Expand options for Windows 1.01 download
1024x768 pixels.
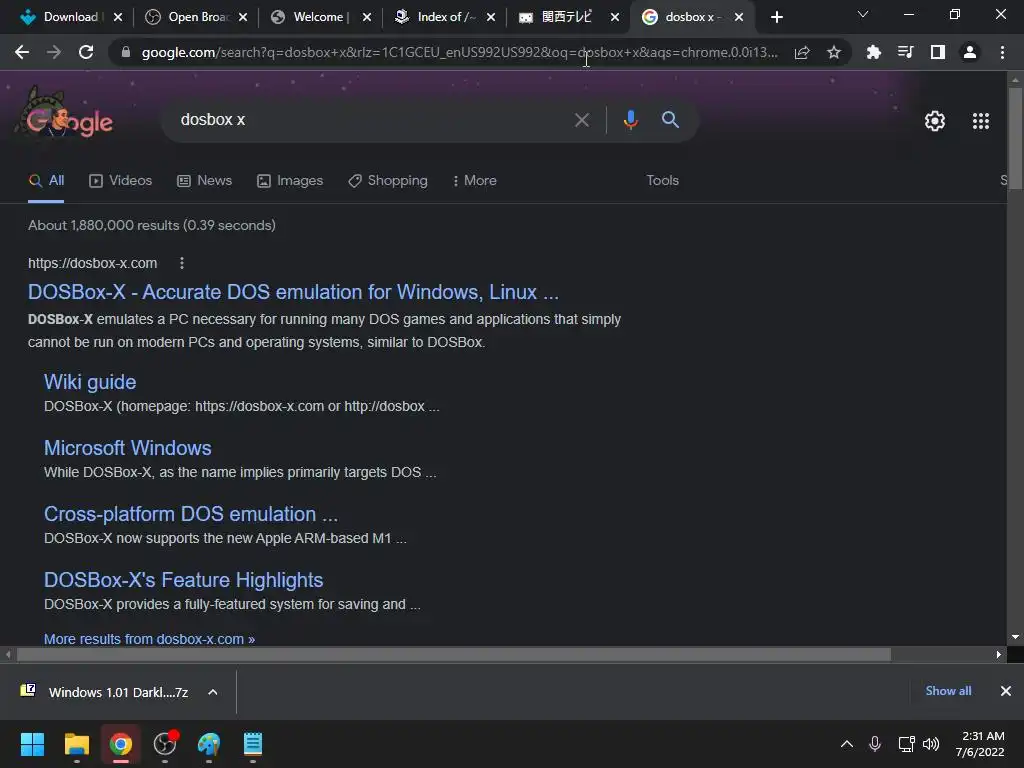click(212, 692)
